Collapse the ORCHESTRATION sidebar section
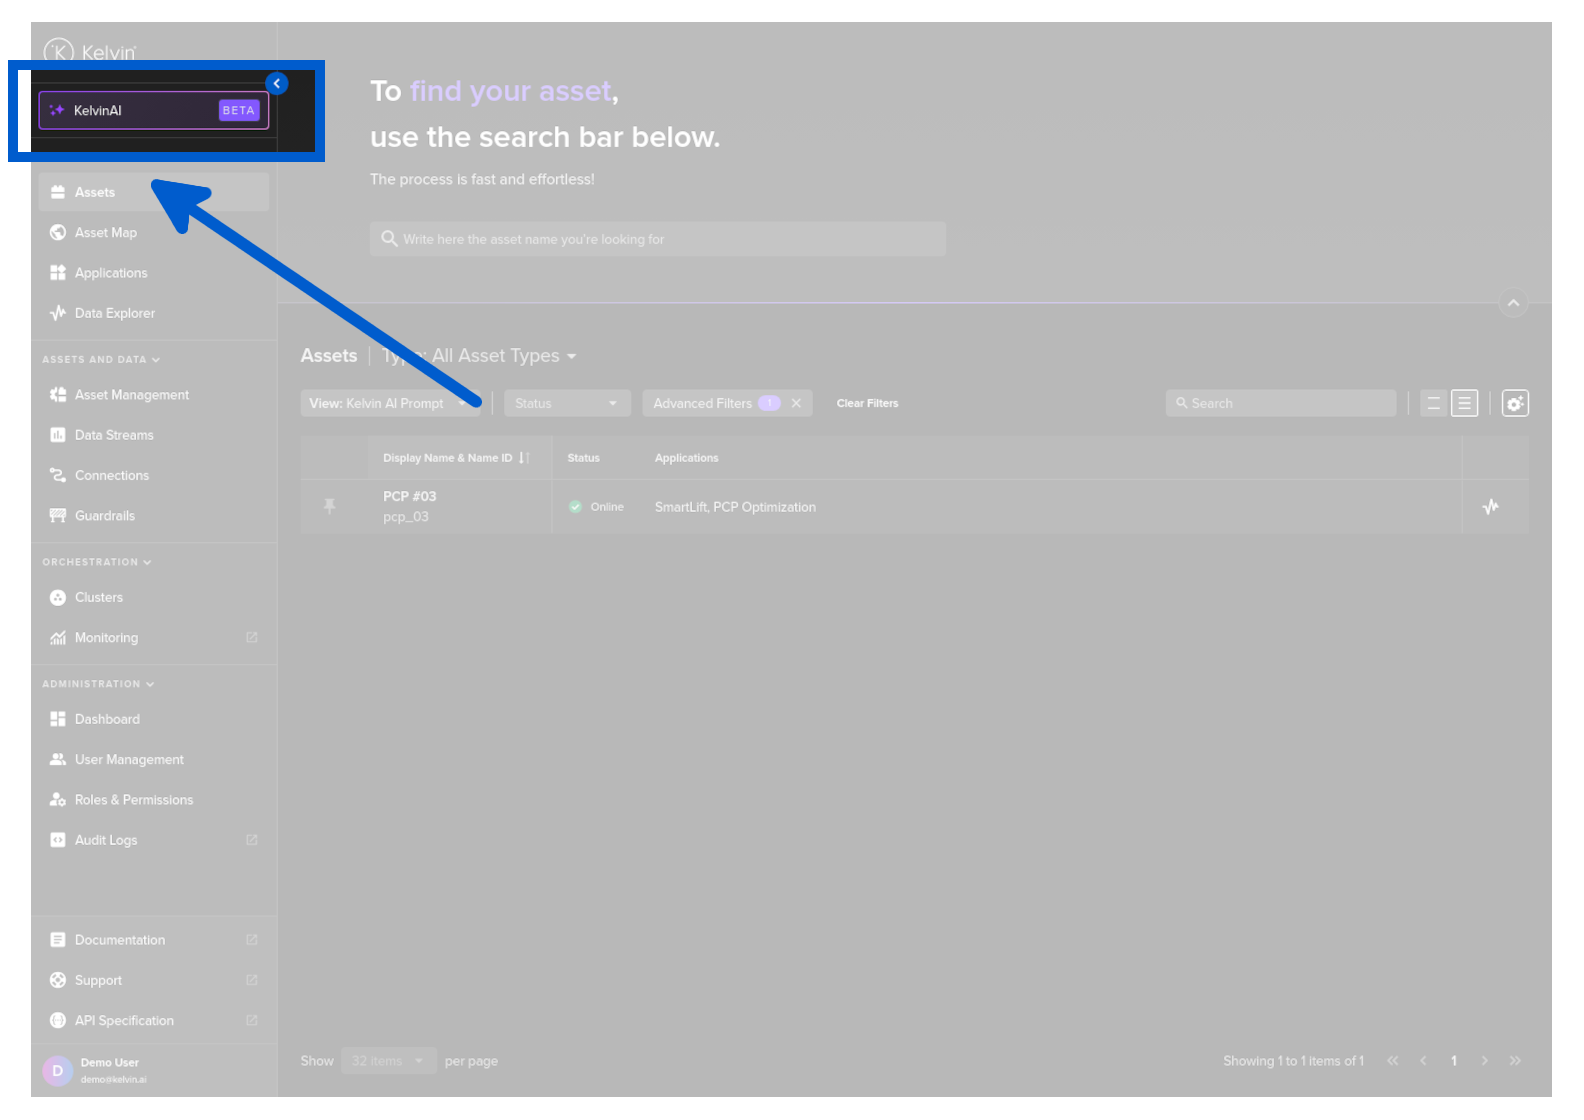1584x1120 pixels. [97, 562]
